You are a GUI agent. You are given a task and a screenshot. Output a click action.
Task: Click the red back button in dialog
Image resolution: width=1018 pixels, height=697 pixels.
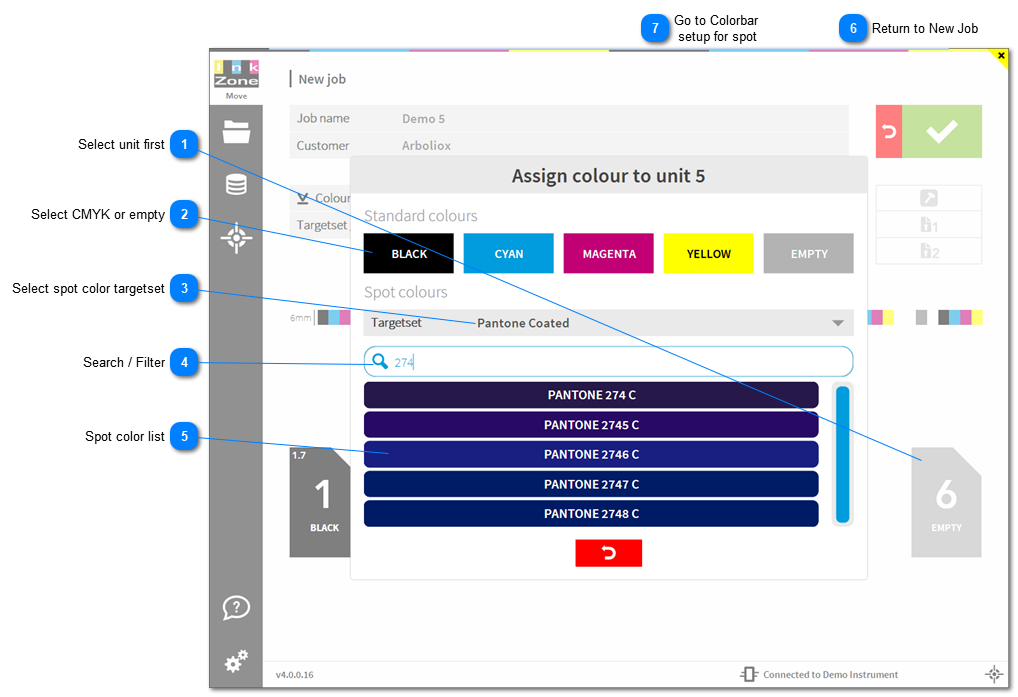click(608, 553)
